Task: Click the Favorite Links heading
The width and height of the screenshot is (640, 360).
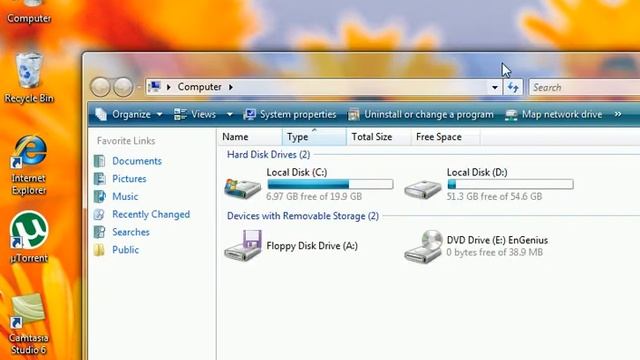Action: pos(126,141)
